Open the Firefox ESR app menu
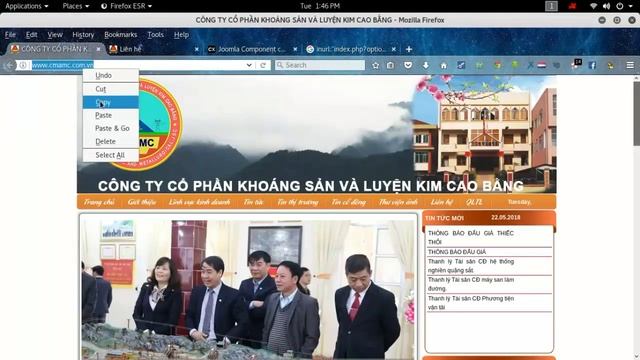 [x=126, y=6]
